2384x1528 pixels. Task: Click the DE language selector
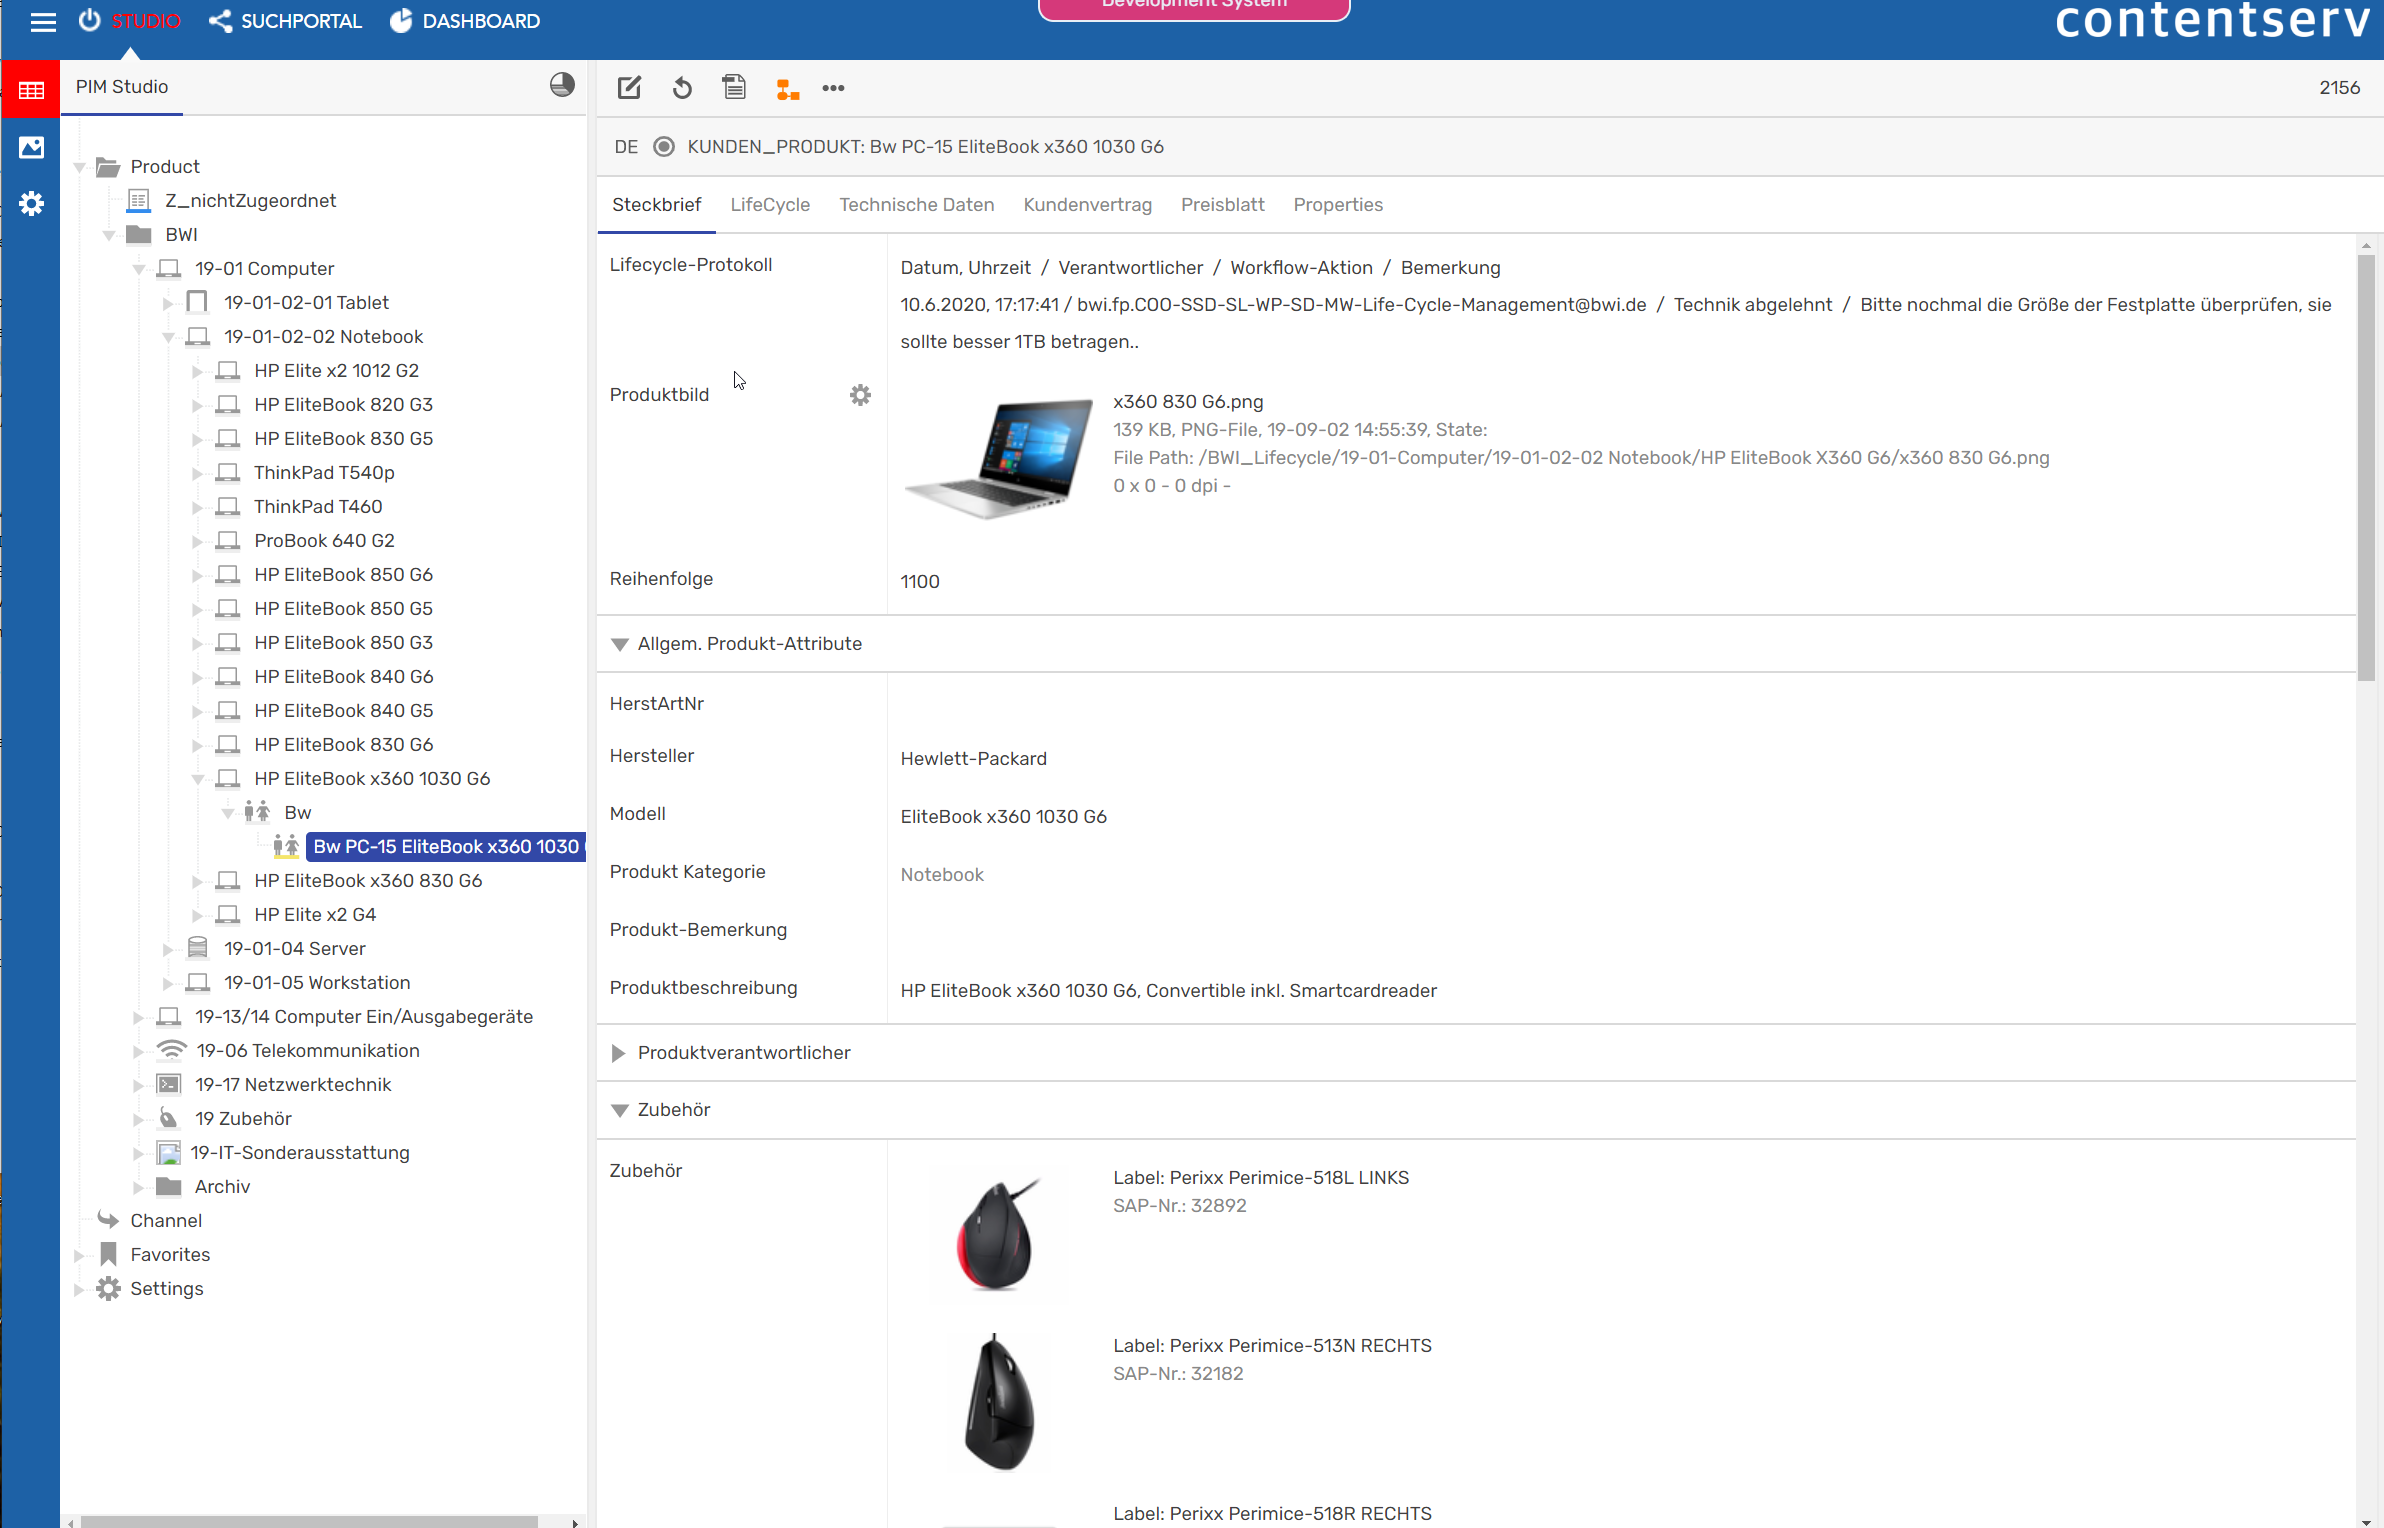click(x=626, y=147)
